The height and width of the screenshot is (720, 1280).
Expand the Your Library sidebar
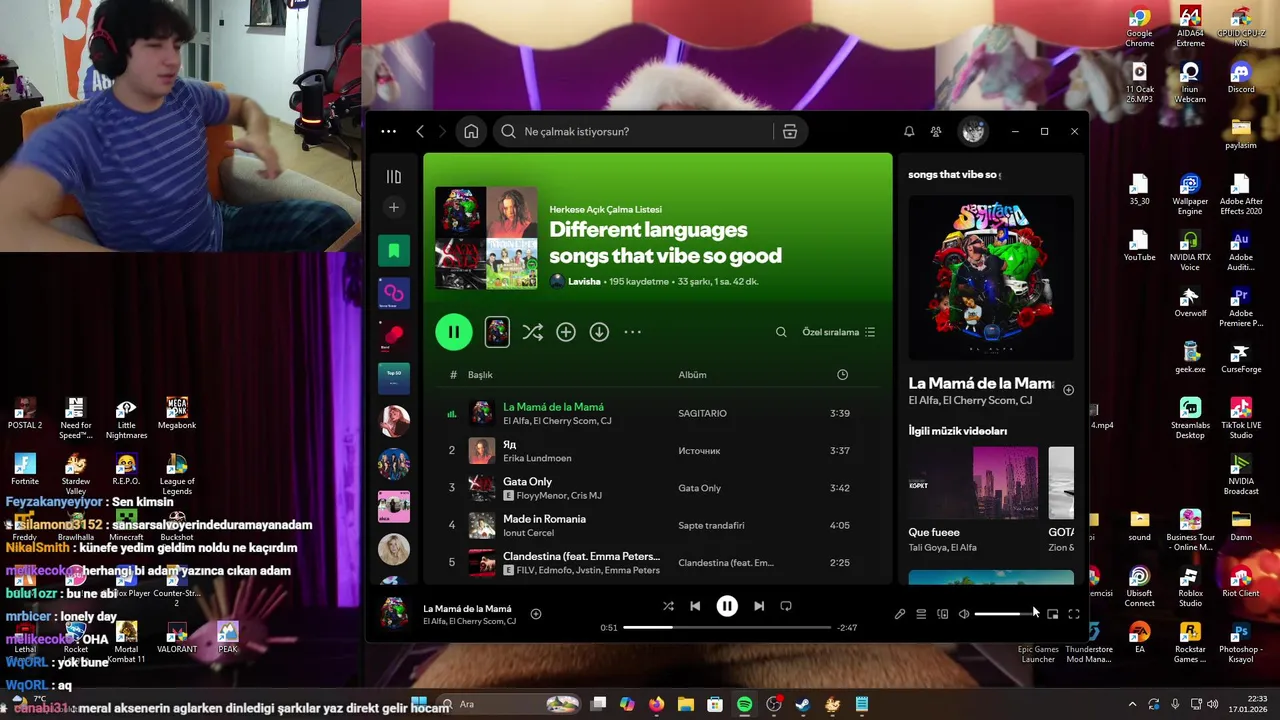click(x=394, y=177)
